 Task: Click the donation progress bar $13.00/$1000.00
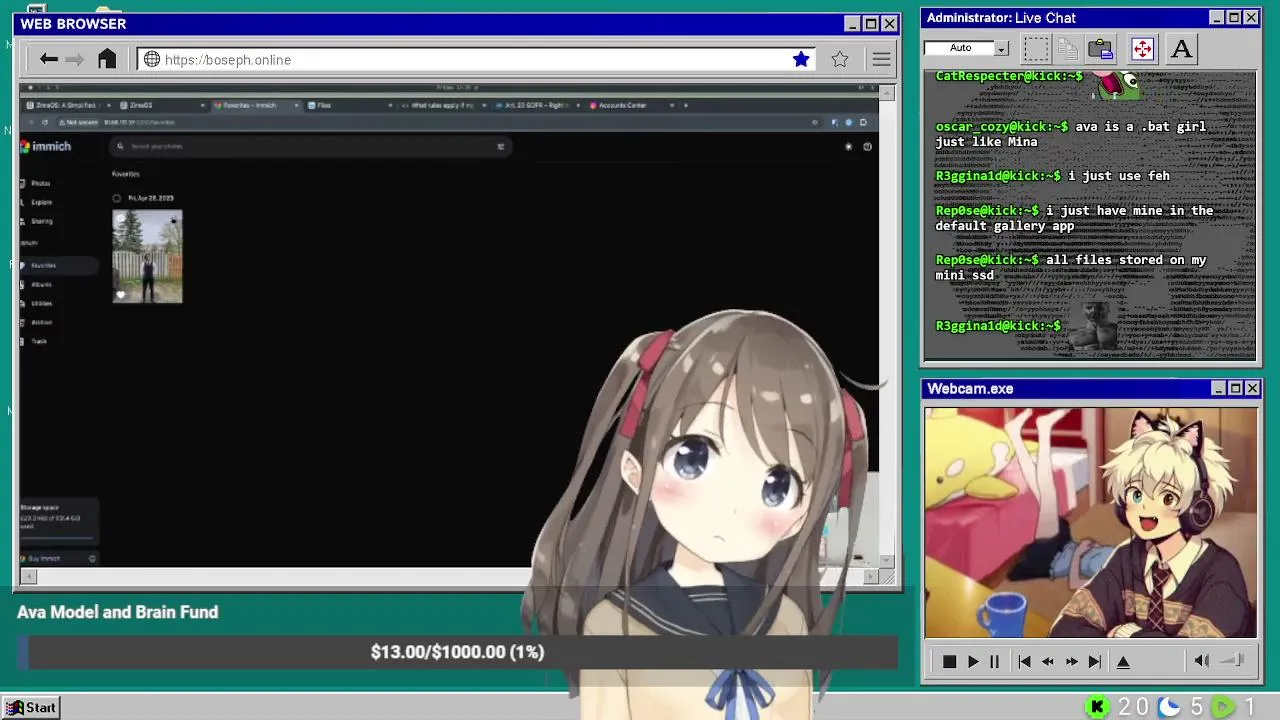(x=457, y=652)
